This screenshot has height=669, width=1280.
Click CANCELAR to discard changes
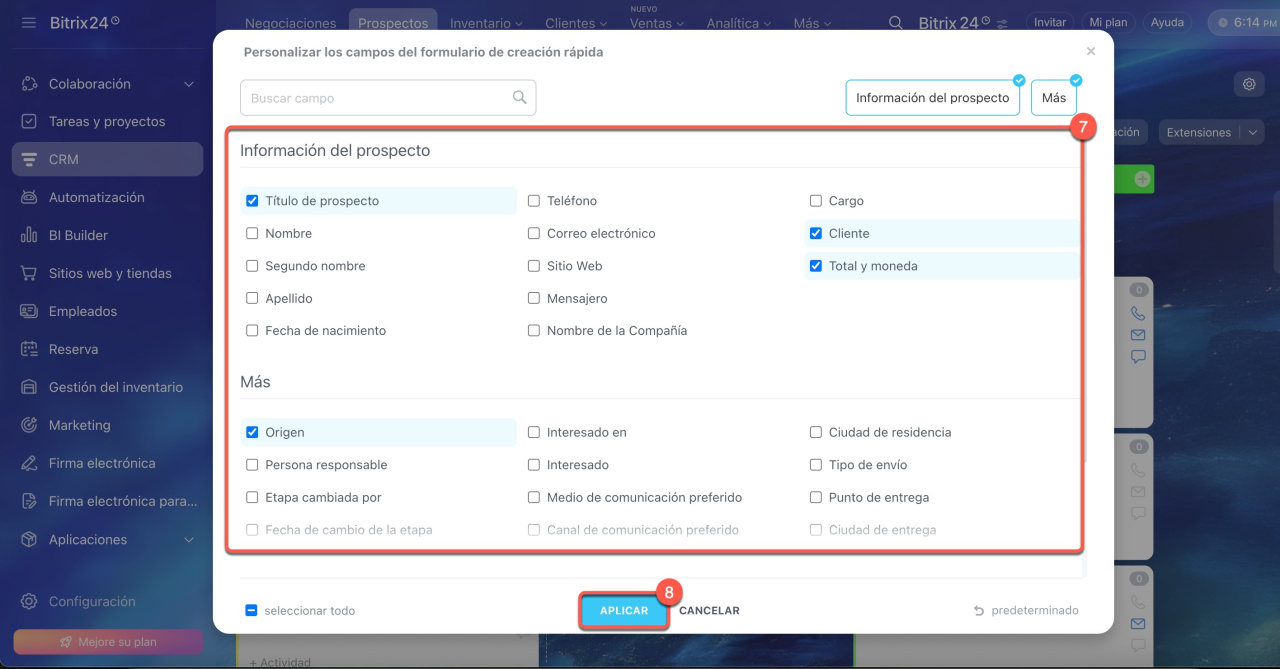pos(709,611)
